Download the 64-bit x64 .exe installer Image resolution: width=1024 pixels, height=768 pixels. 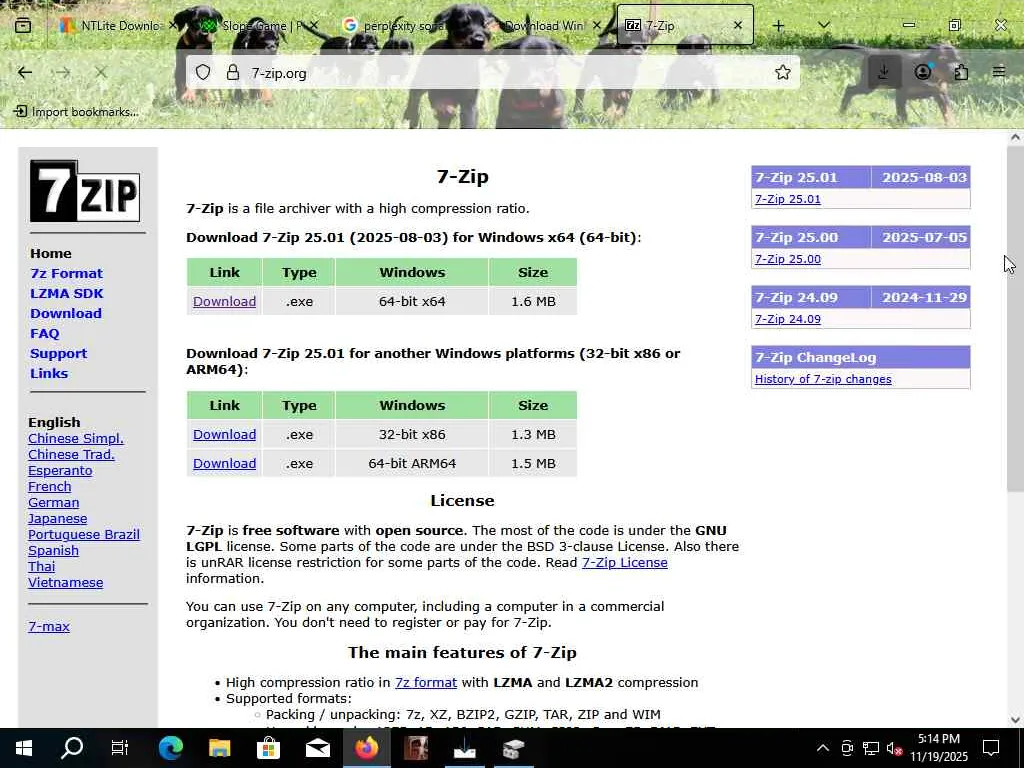(224, 302)
